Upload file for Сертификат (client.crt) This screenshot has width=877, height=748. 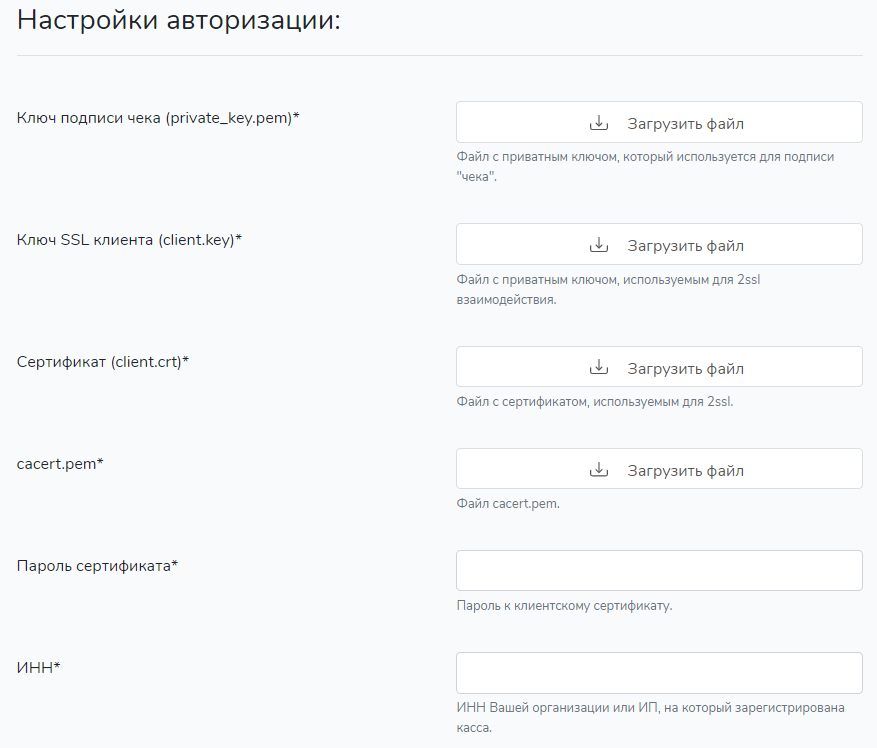659,366
